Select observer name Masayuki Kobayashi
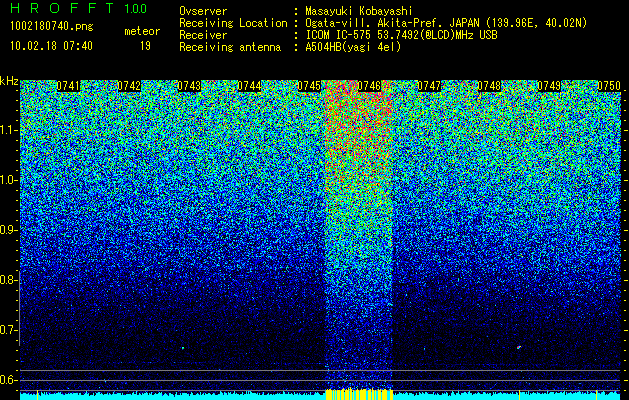Screen dimensions: 629x400 (359, 12)
